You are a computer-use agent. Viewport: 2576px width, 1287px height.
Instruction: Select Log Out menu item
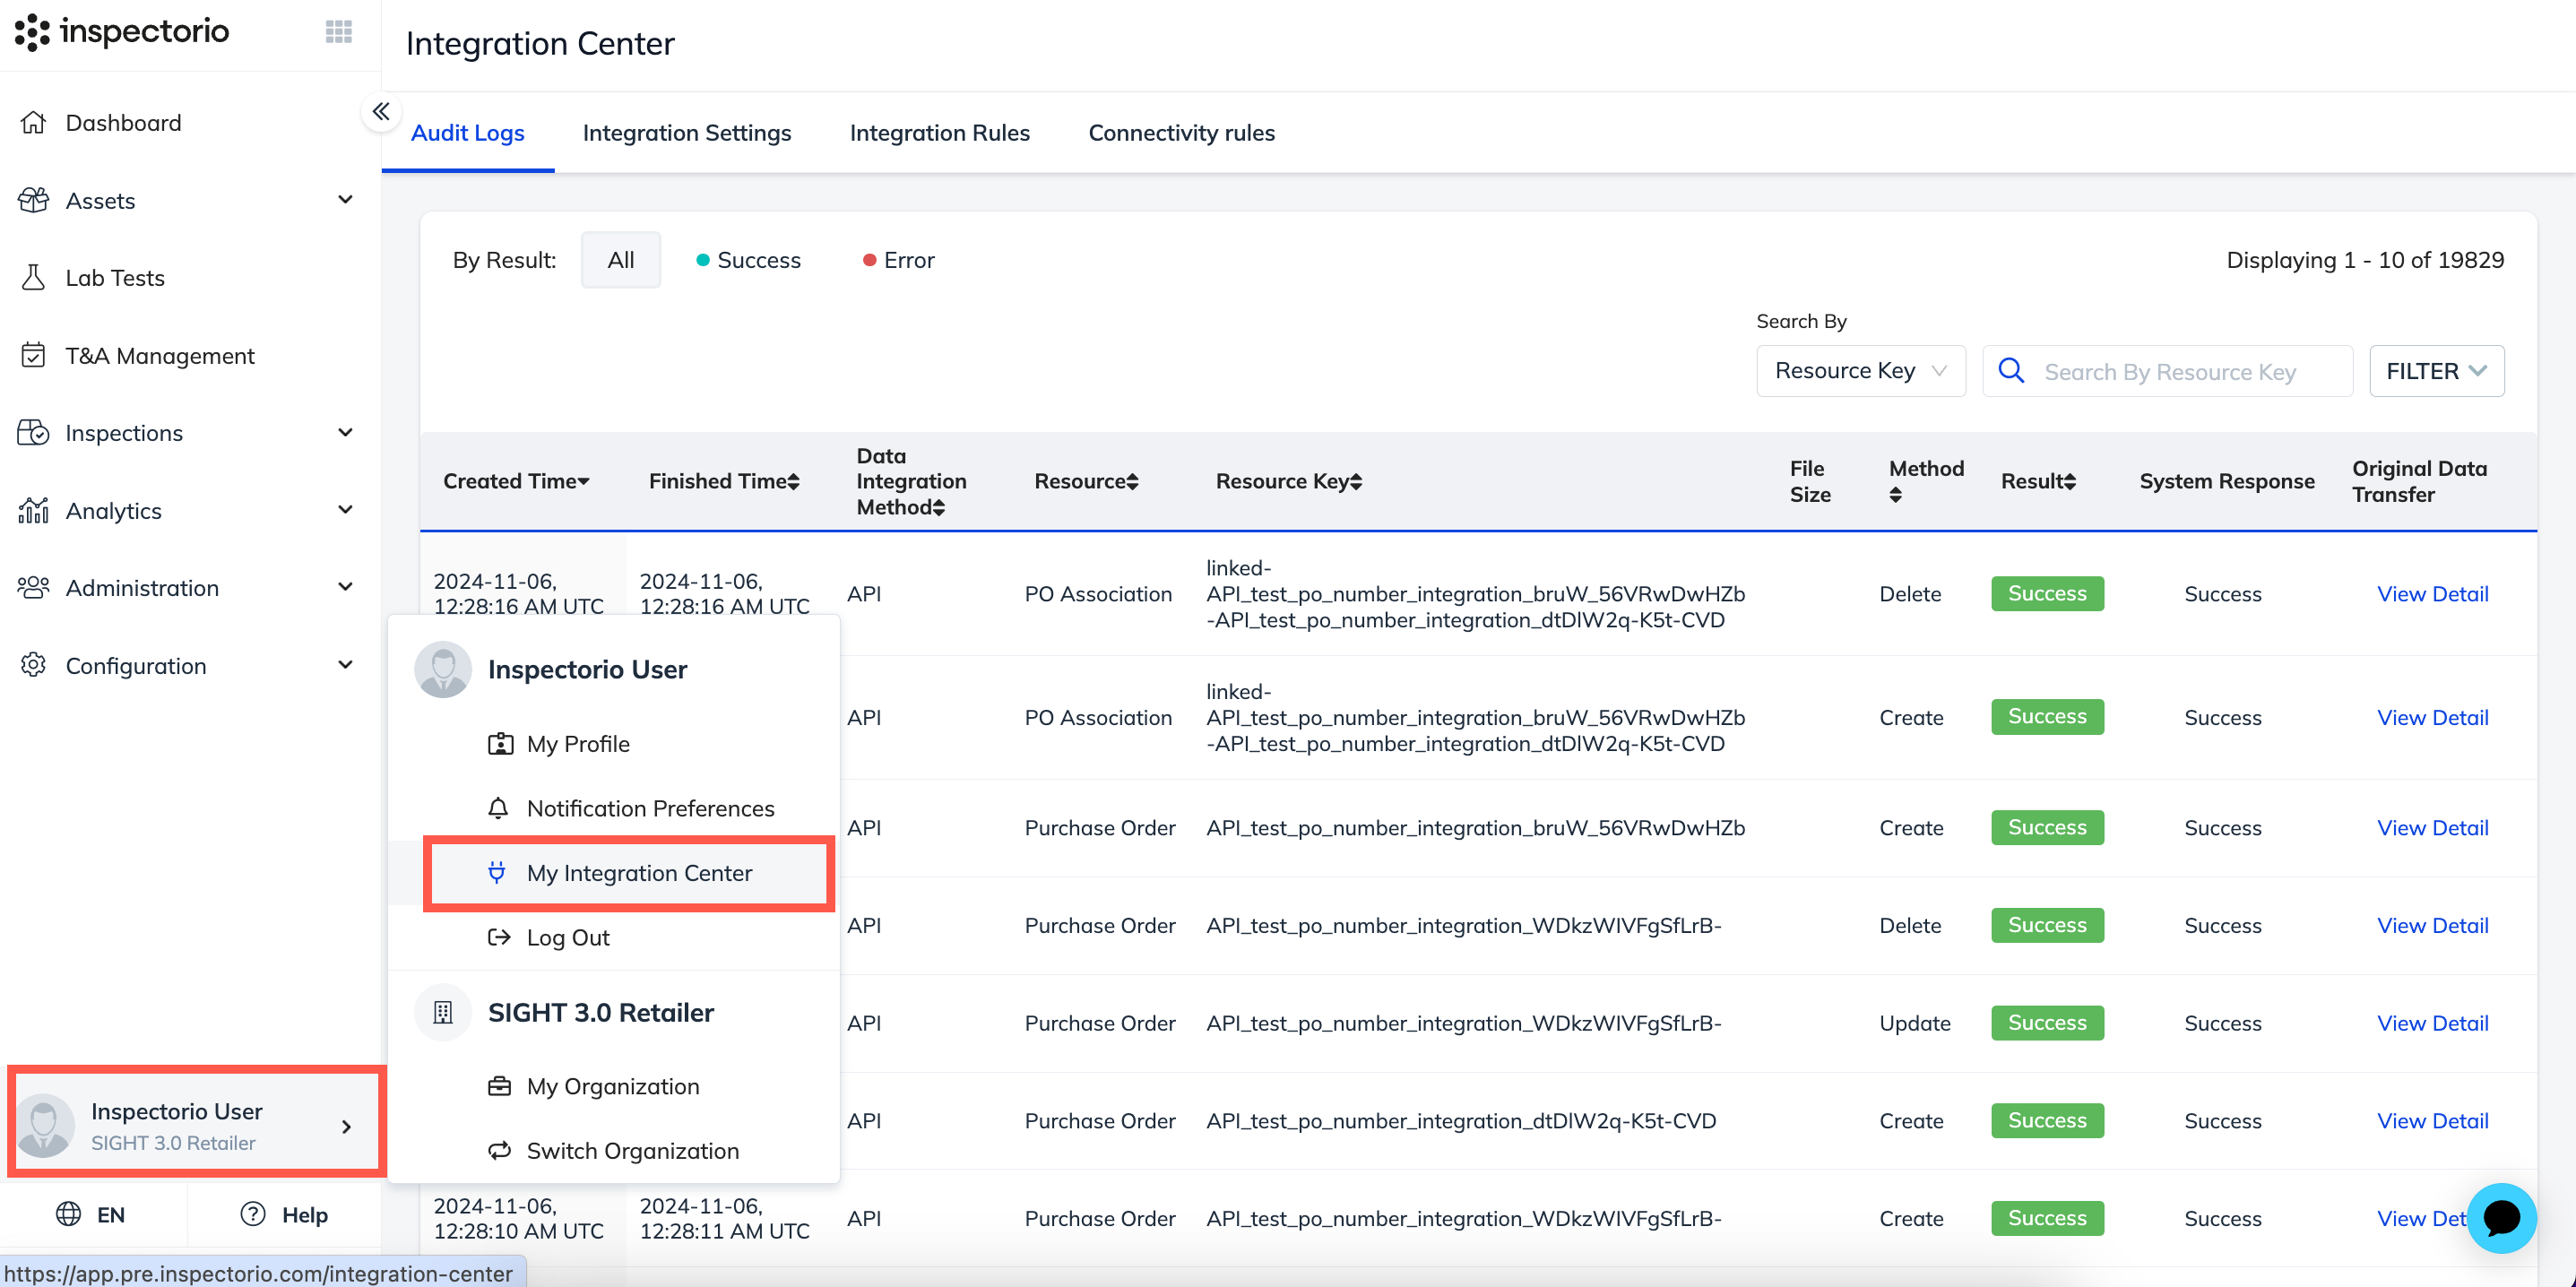pos(614,937)
